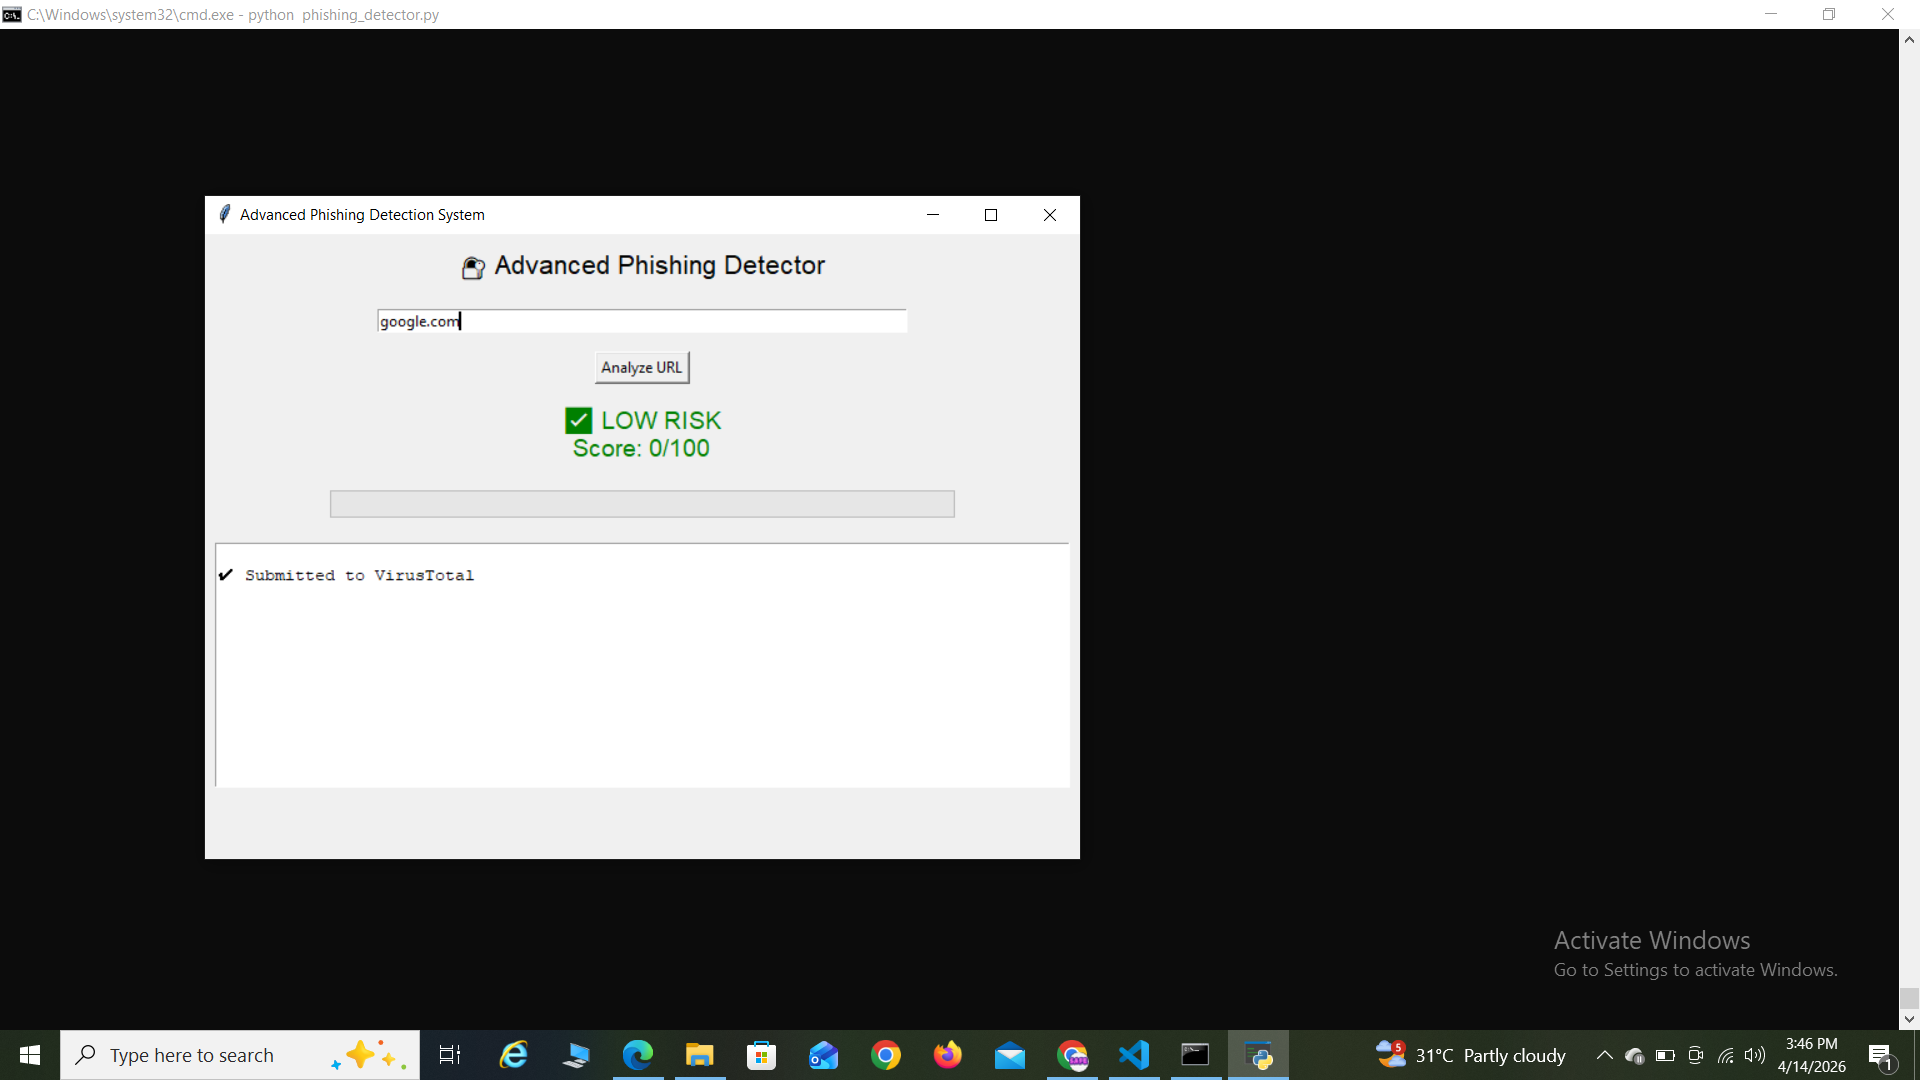The image size is (1920, 1080).
Task: Click the green LOW RISK checkmark icon
Action: click(x=578, y=421)
